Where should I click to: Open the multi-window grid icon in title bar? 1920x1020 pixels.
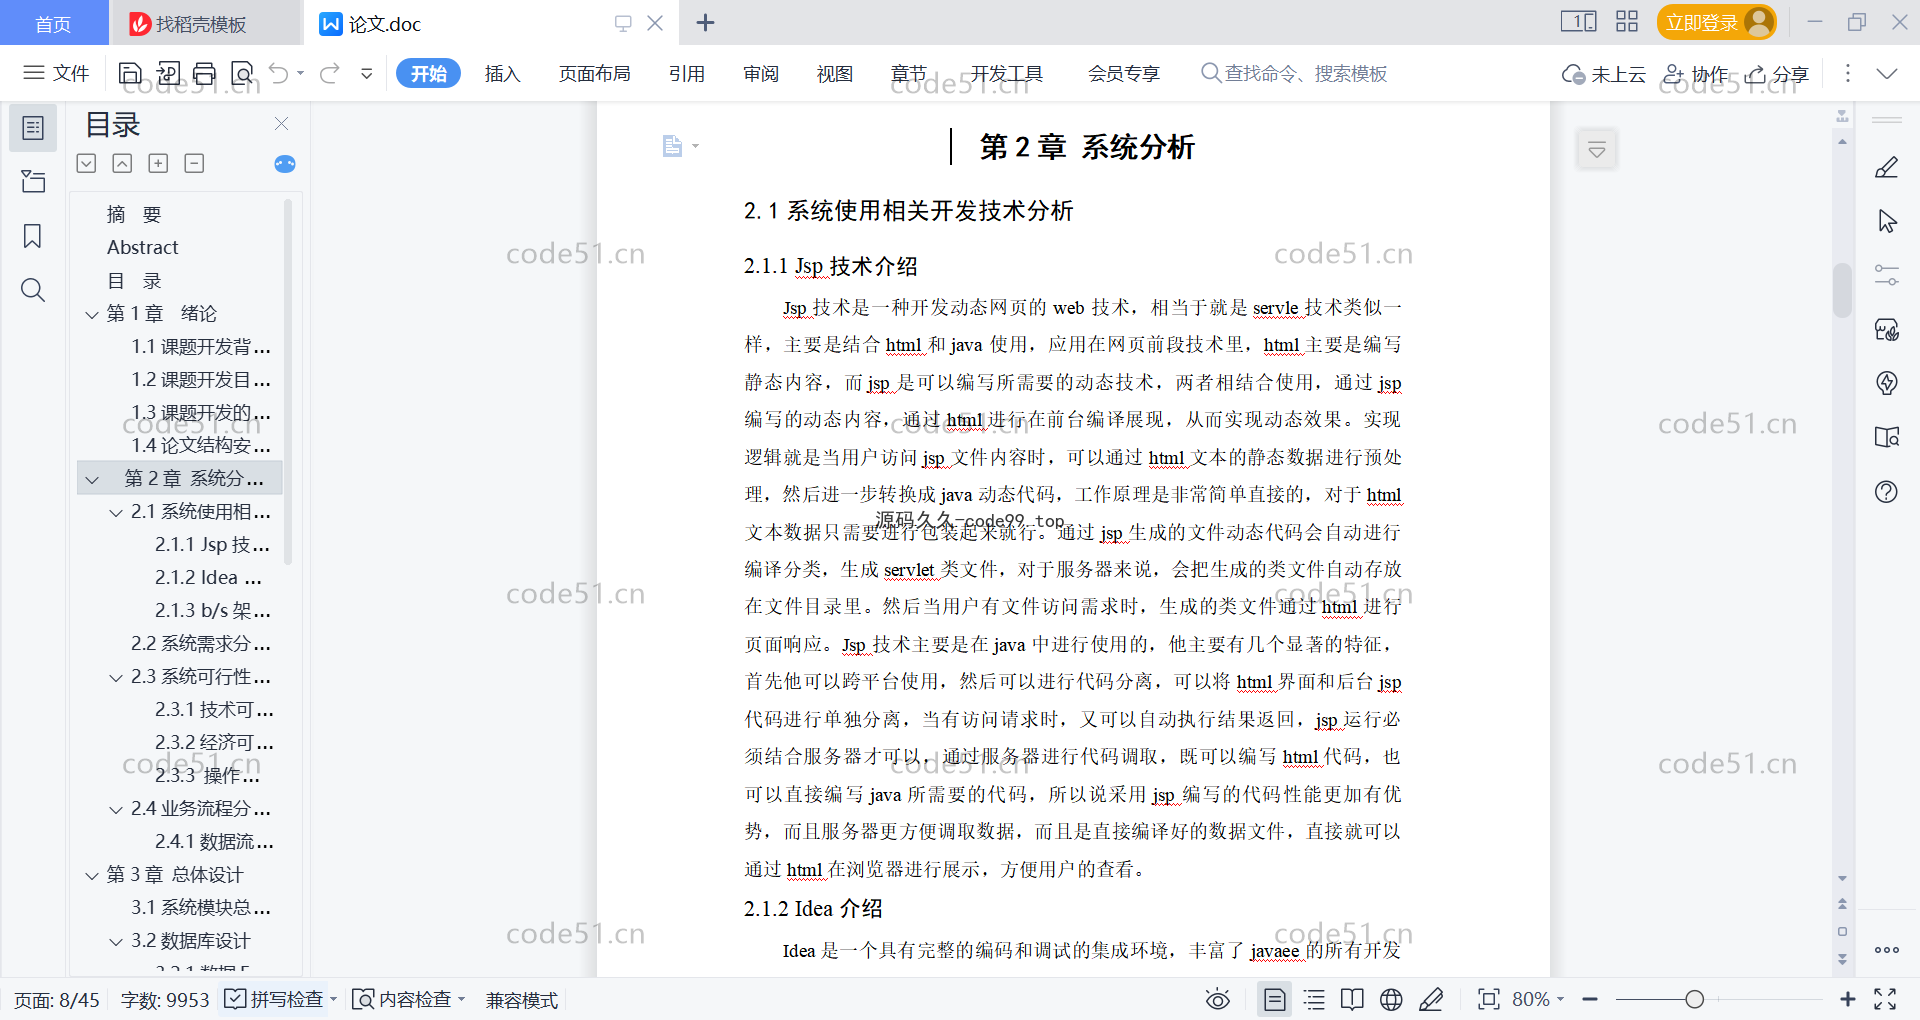click(x=1627, y=22)
